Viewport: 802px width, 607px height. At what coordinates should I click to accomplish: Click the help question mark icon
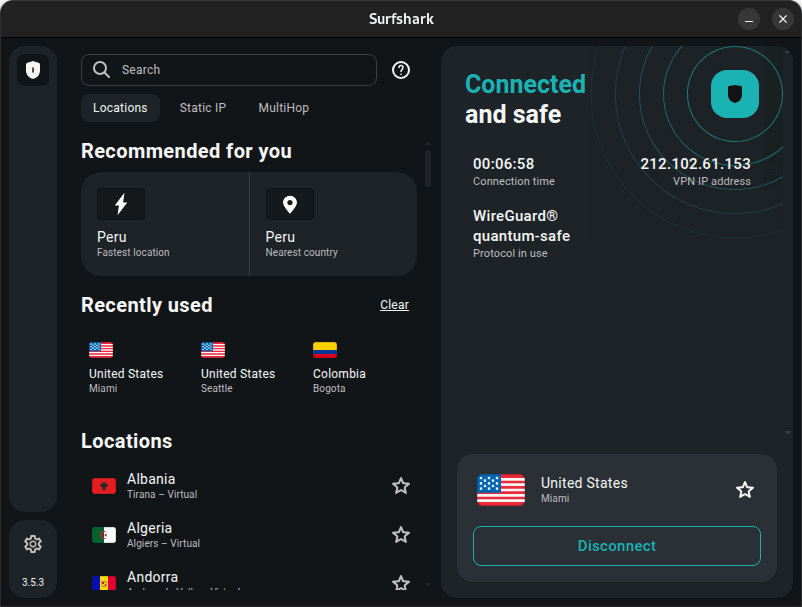pos(400,70)
